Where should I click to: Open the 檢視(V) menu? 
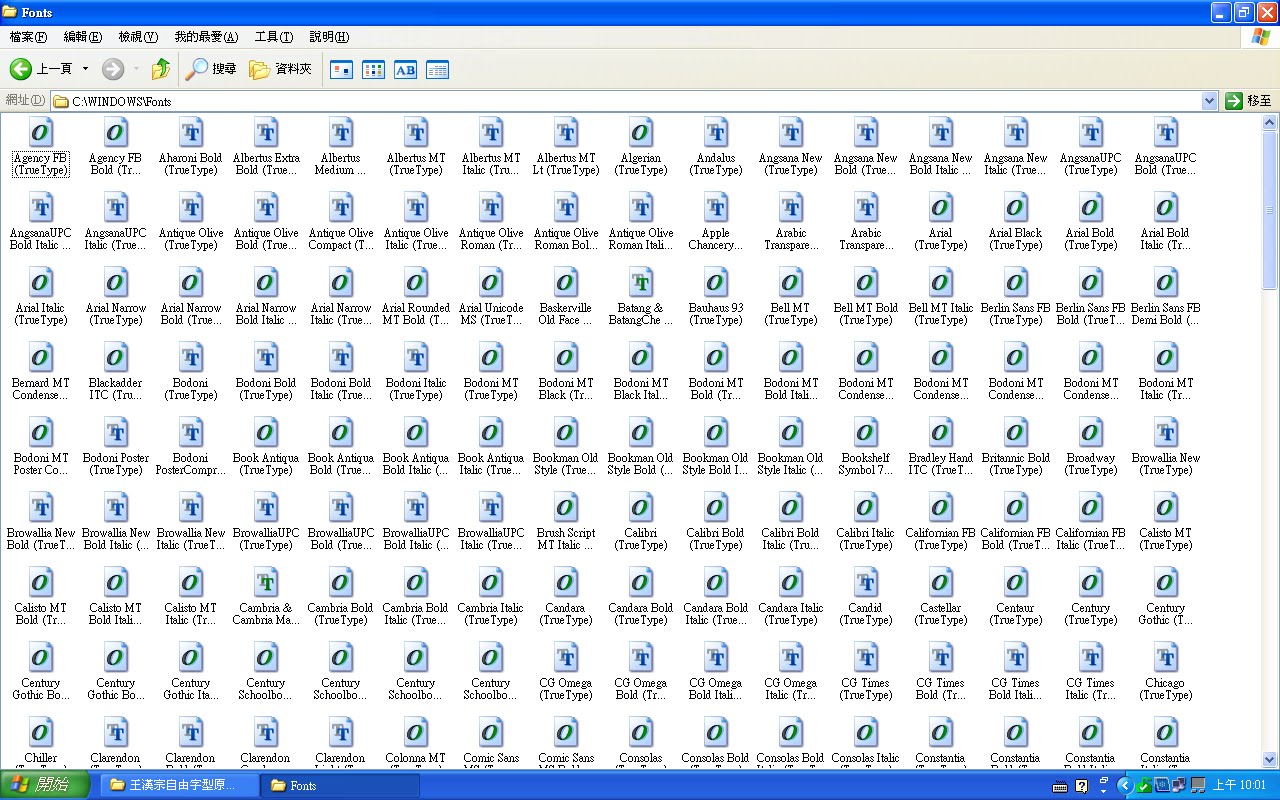tap(138, 37)
